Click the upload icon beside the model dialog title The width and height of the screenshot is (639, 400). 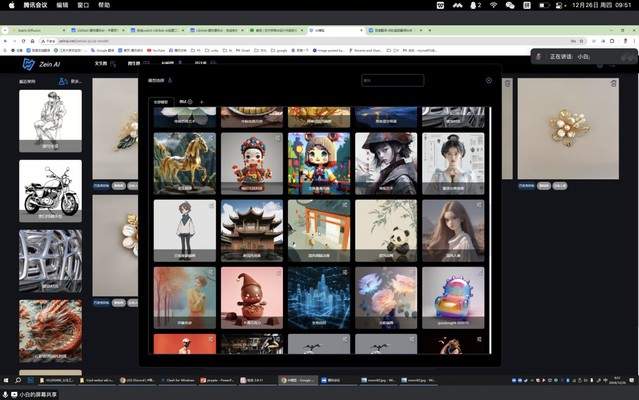click(x=169, y=80)
